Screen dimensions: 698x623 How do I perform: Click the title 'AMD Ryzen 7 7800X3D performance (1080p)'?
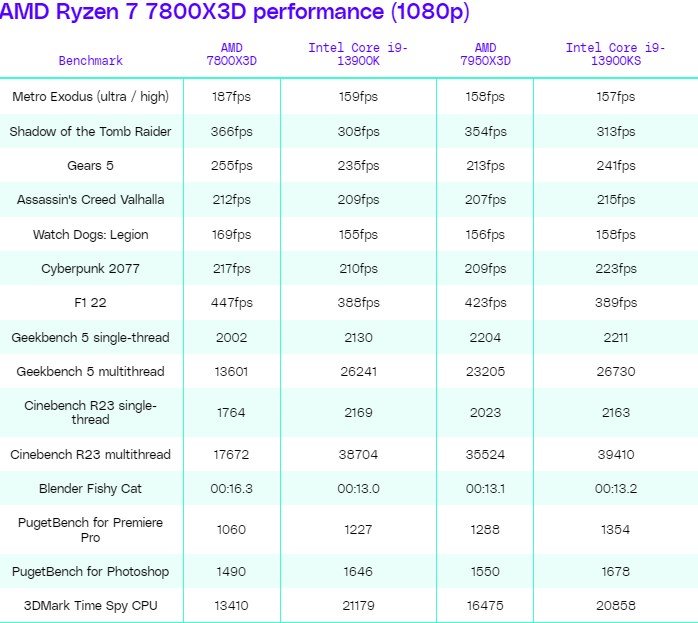[x=235, y=12]
